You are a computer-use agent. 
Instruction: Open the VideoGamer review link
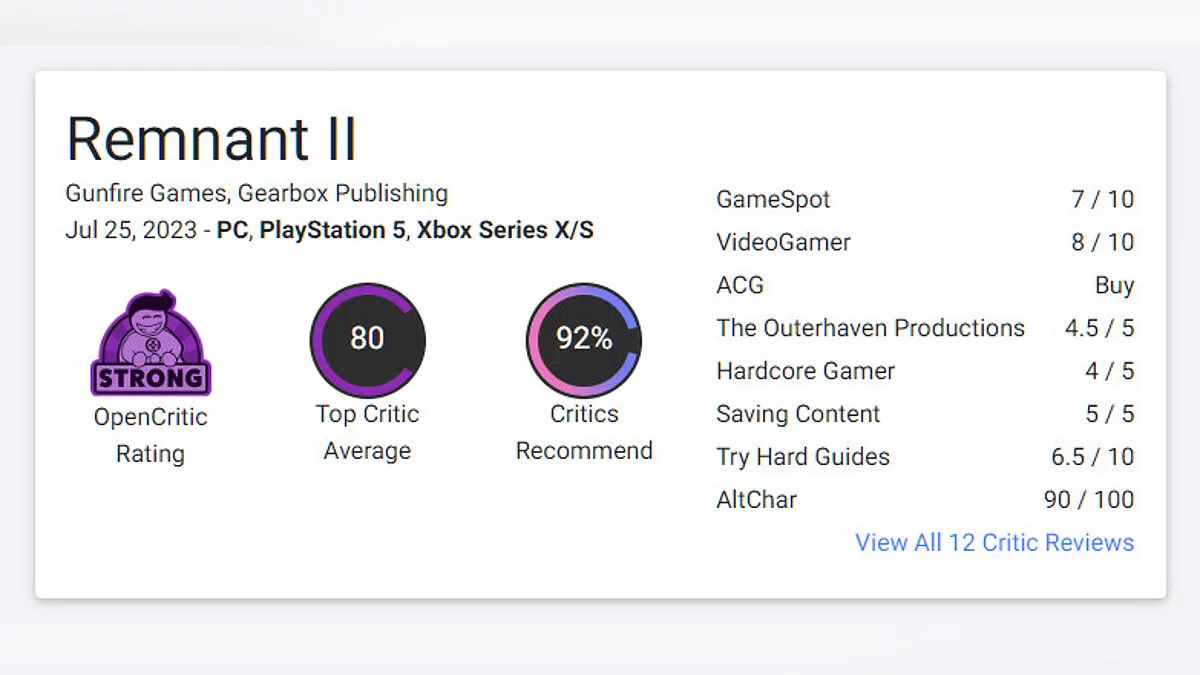pyautogui.click(x=783, y=242)
